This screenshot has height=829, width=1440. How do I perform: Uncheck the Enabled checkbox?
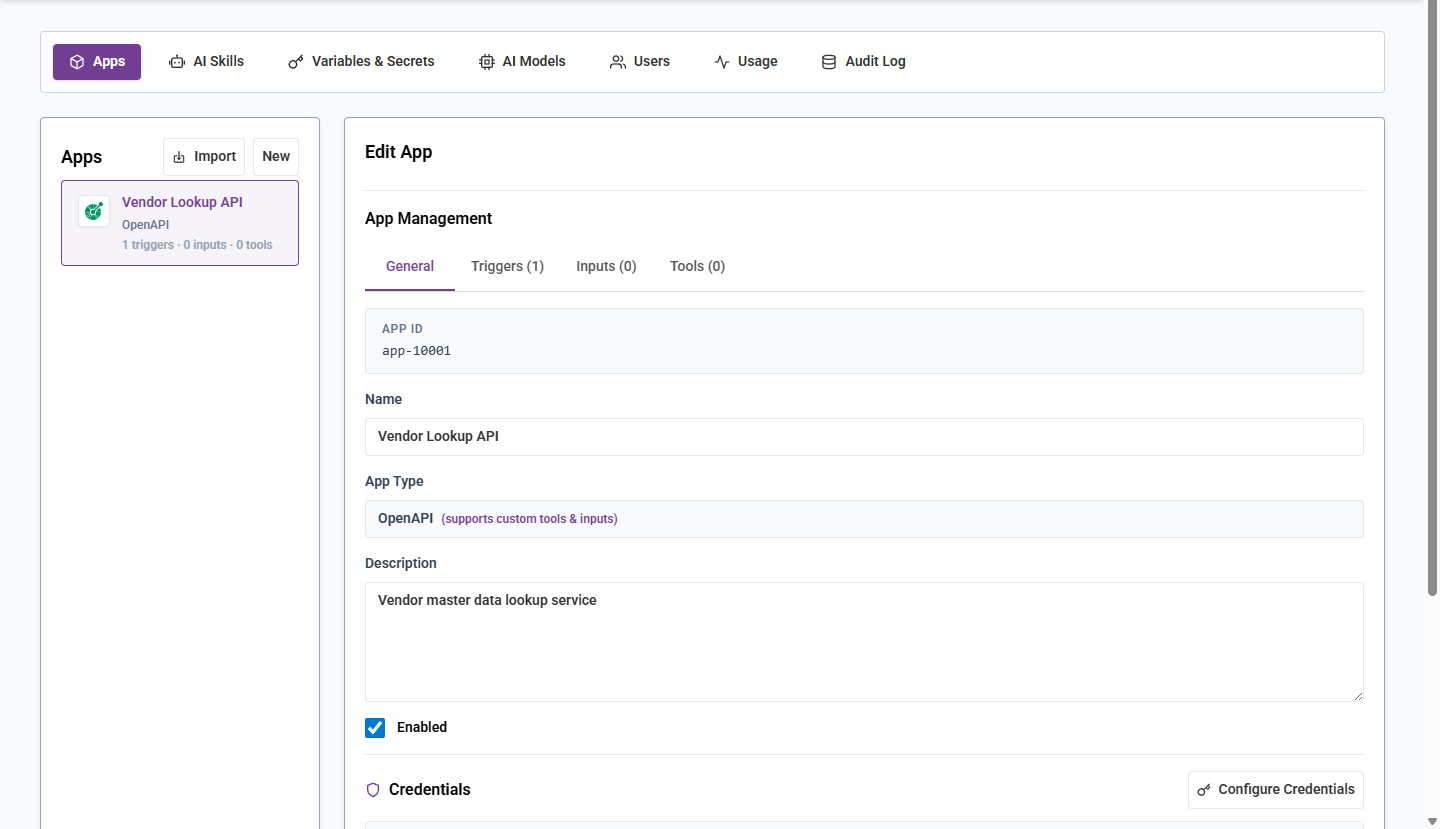point(375,728)
